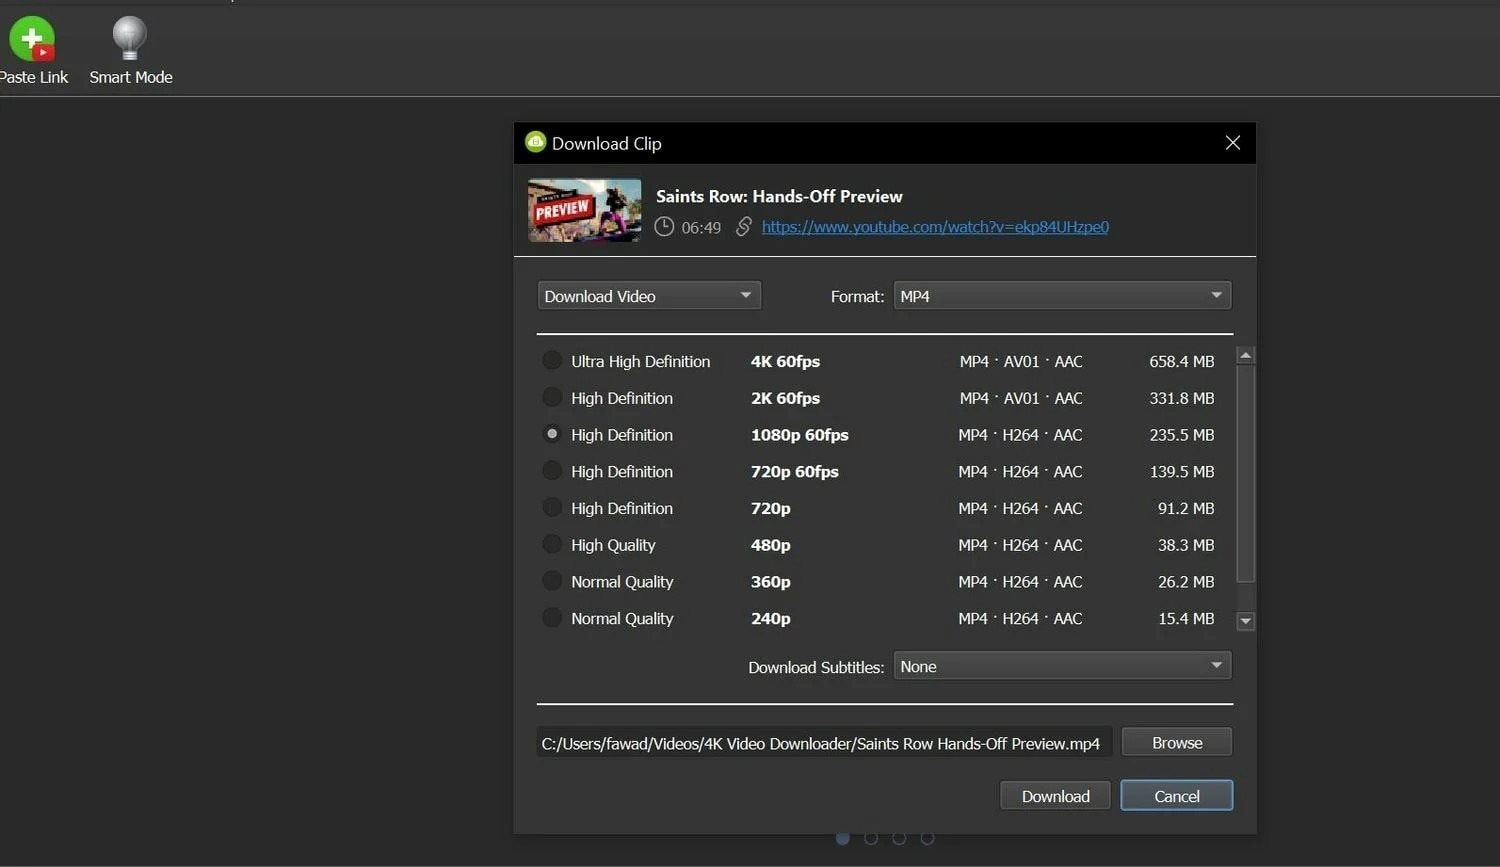This screenshot has width=1500, height=867.
Task: Select Normal Quality 360p option
Action: (552, 581)
